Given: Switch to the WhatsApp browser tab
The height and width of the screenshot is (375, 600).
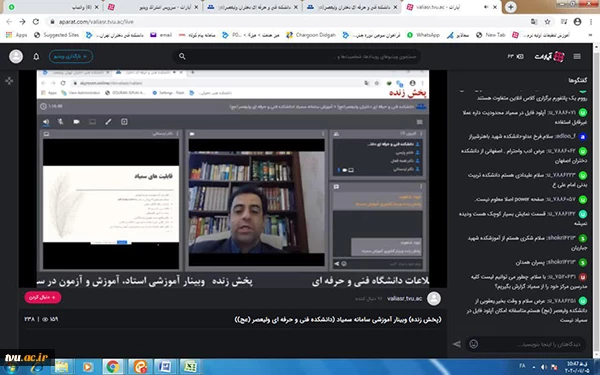Looking at the screenshot, I should [54, 7].
